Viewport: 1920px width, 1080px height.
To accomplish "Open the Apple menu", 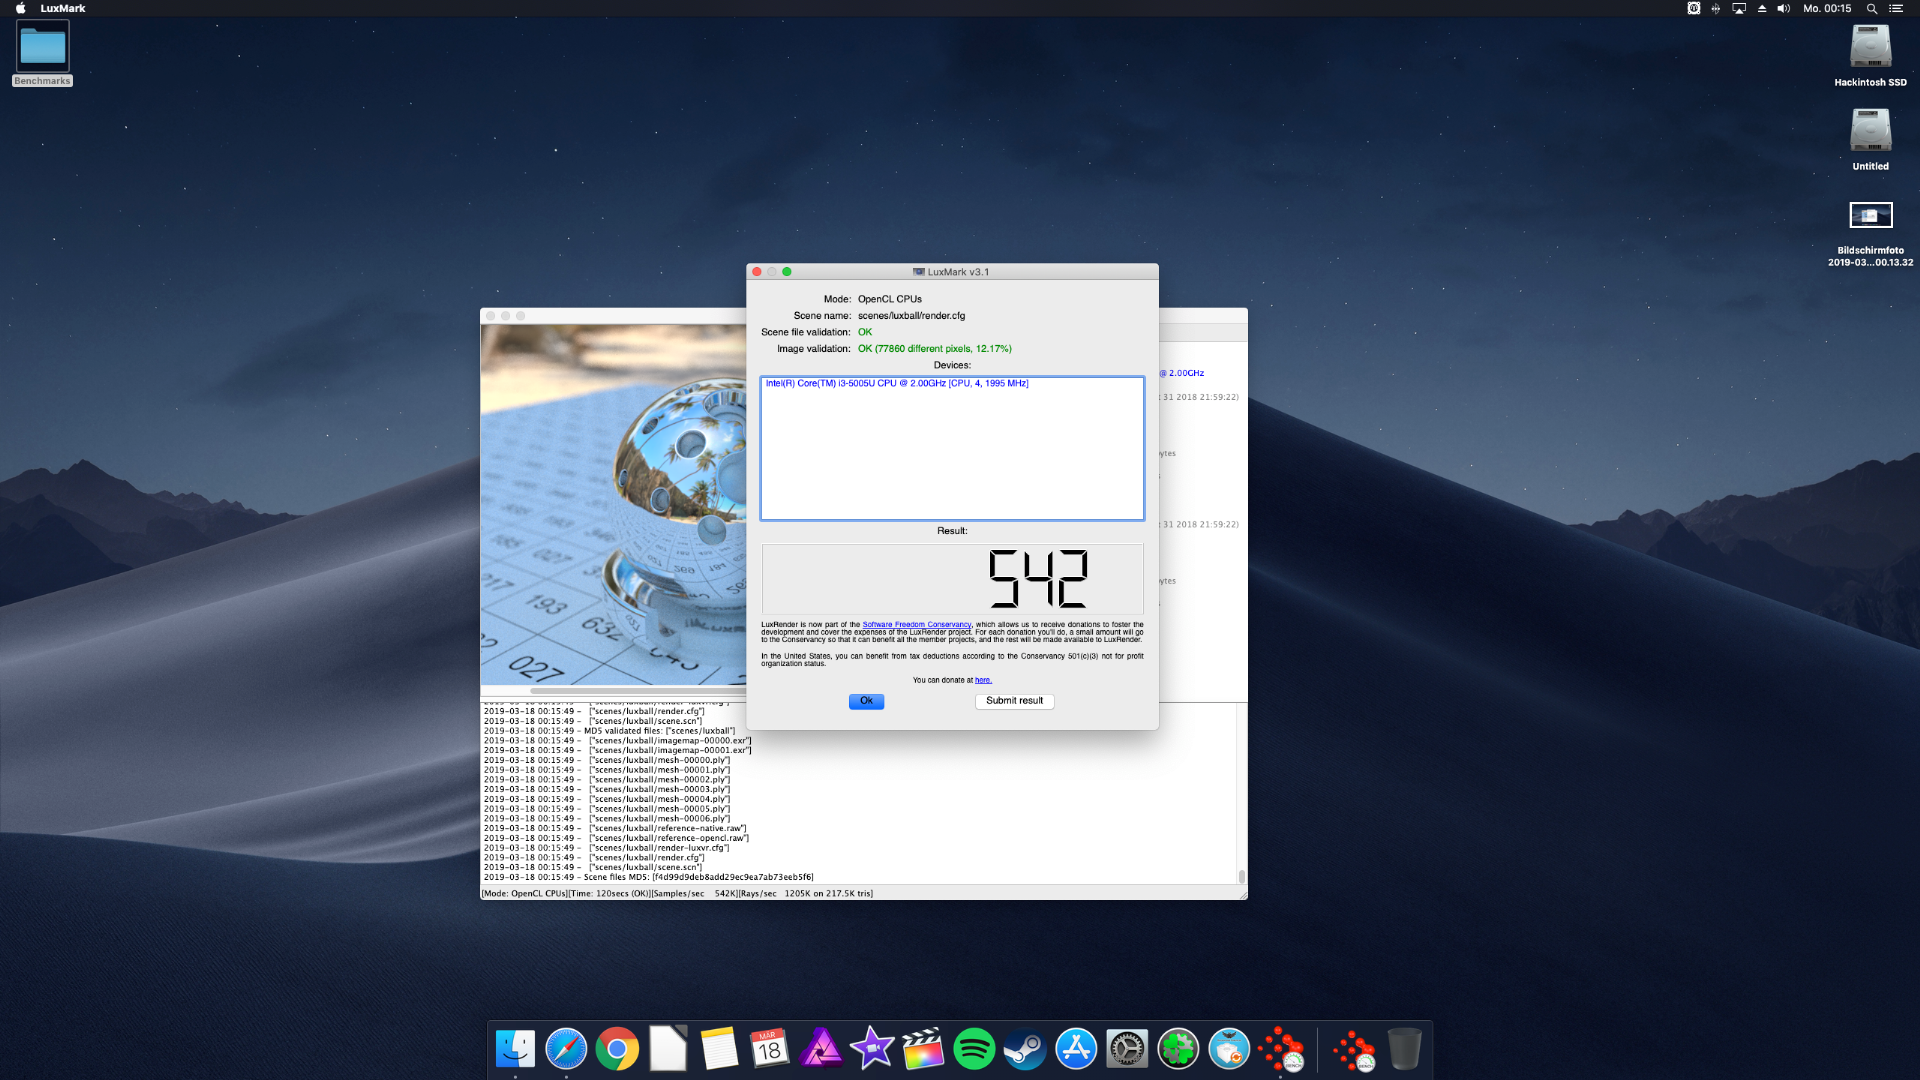I will [x=20, y=8].
